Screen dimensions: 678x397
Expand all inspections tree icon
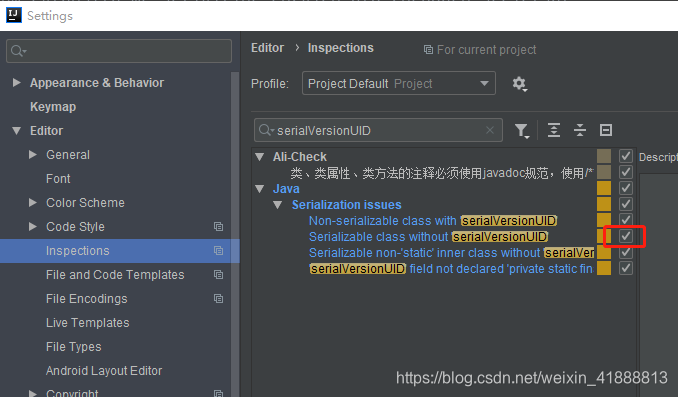coord(554,130)
